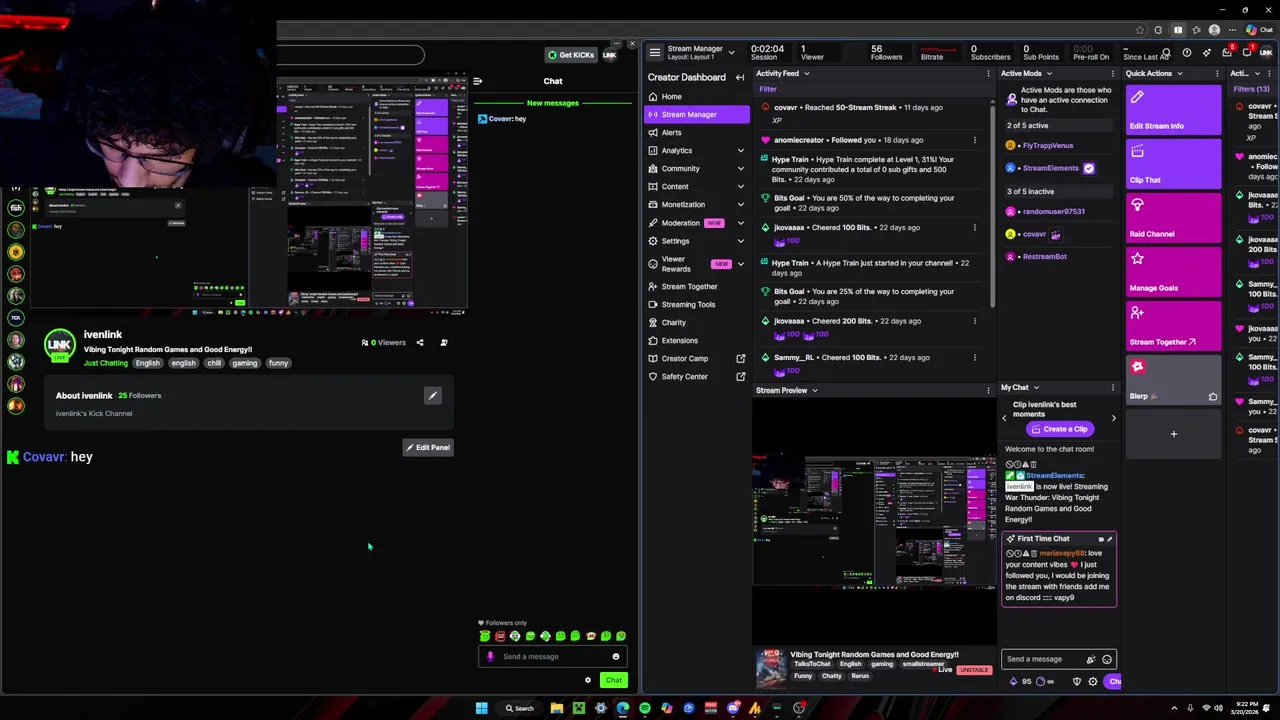Open Streaming Tools in the sidebar
Image resolution: width=1280 pixels, height=720 pixels.
(696, 304)
